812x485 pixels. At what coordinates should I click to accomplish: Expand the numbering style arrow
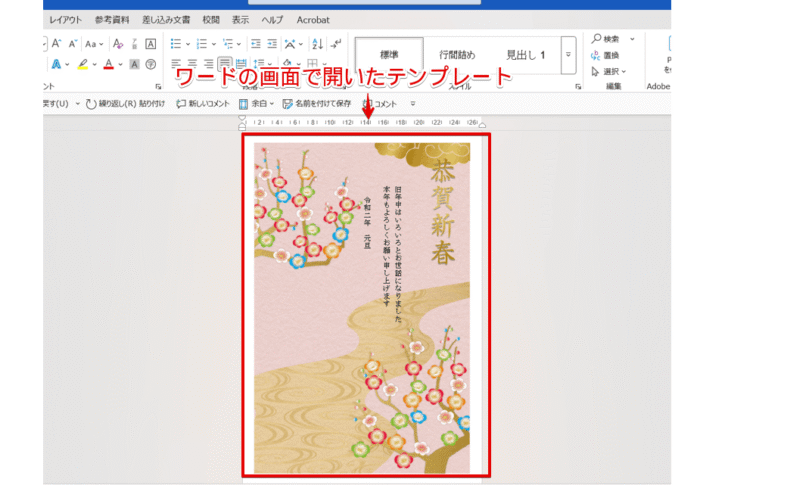(213, 44)
